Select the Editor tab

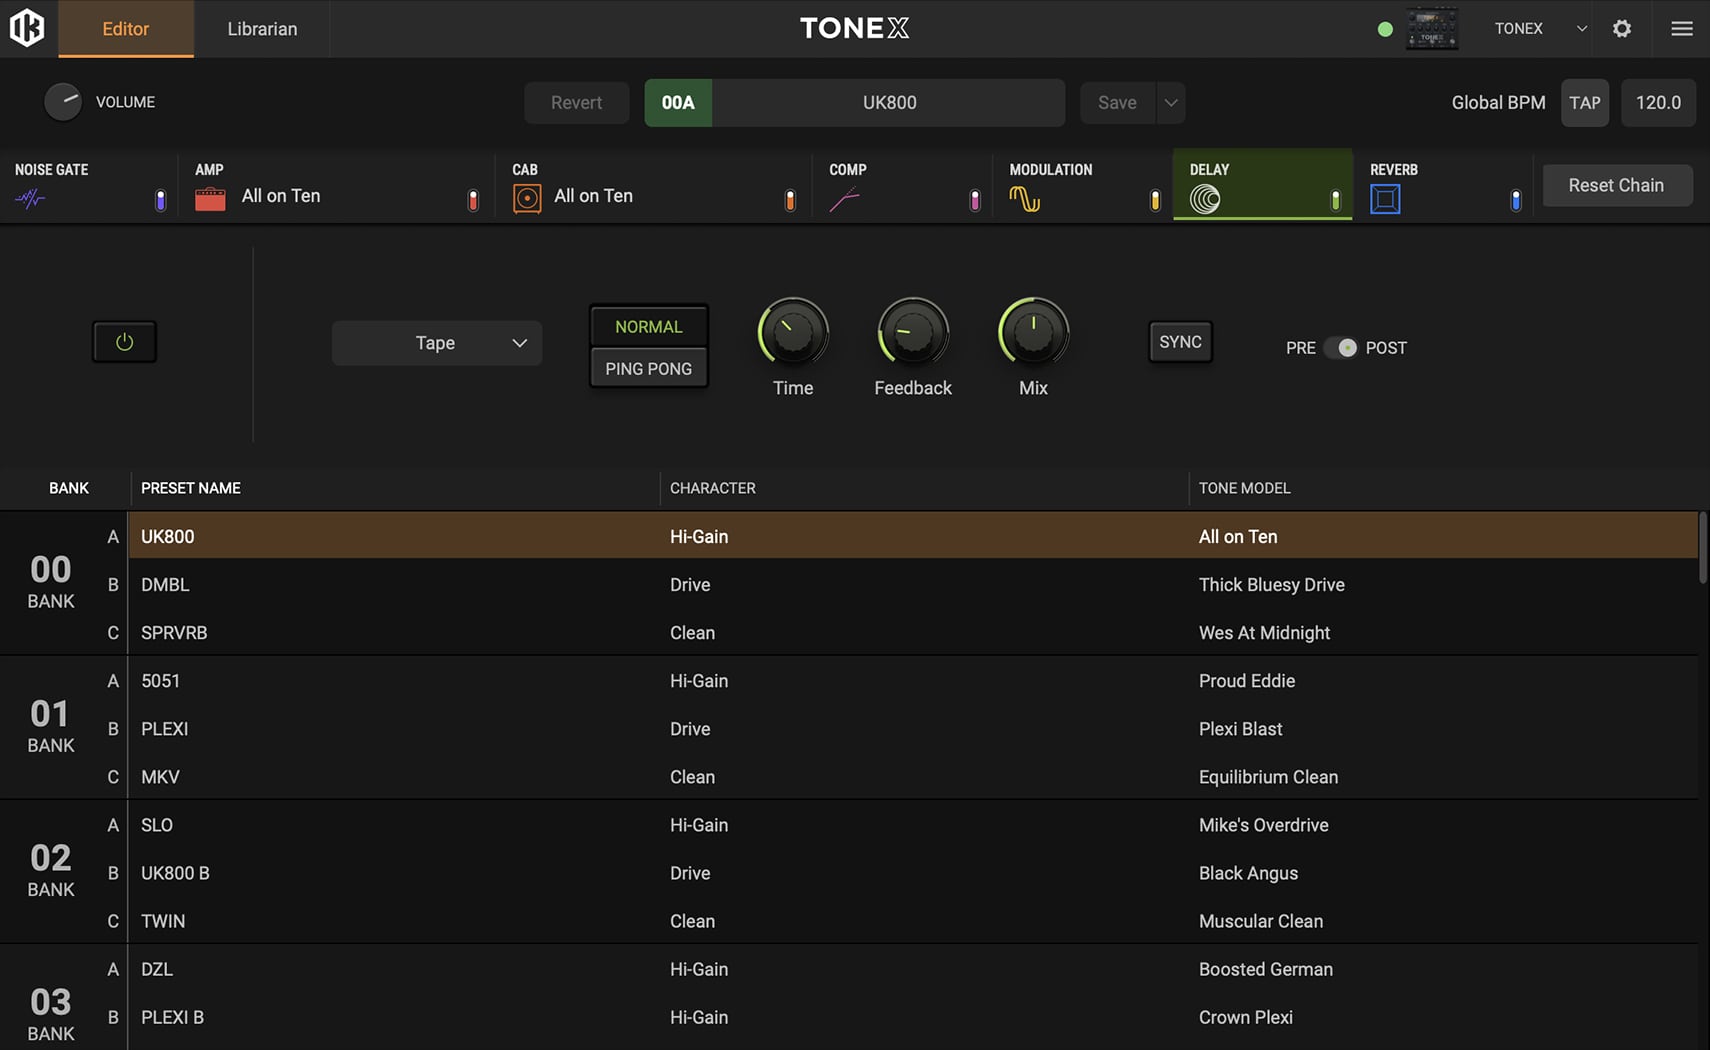tap(126, 29)
